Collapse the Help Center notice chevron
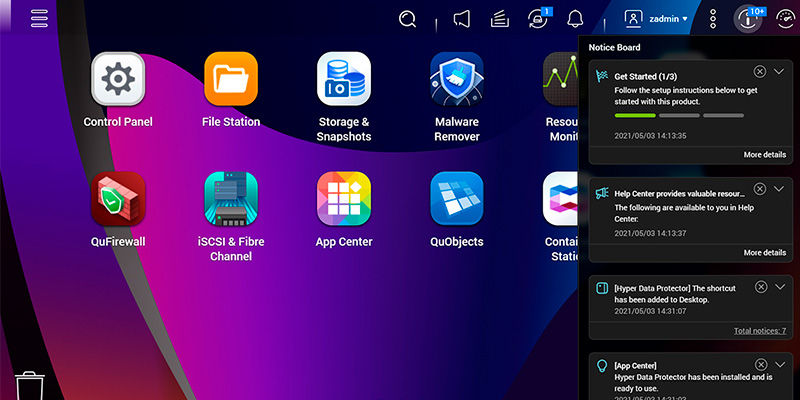 point(779,189)
